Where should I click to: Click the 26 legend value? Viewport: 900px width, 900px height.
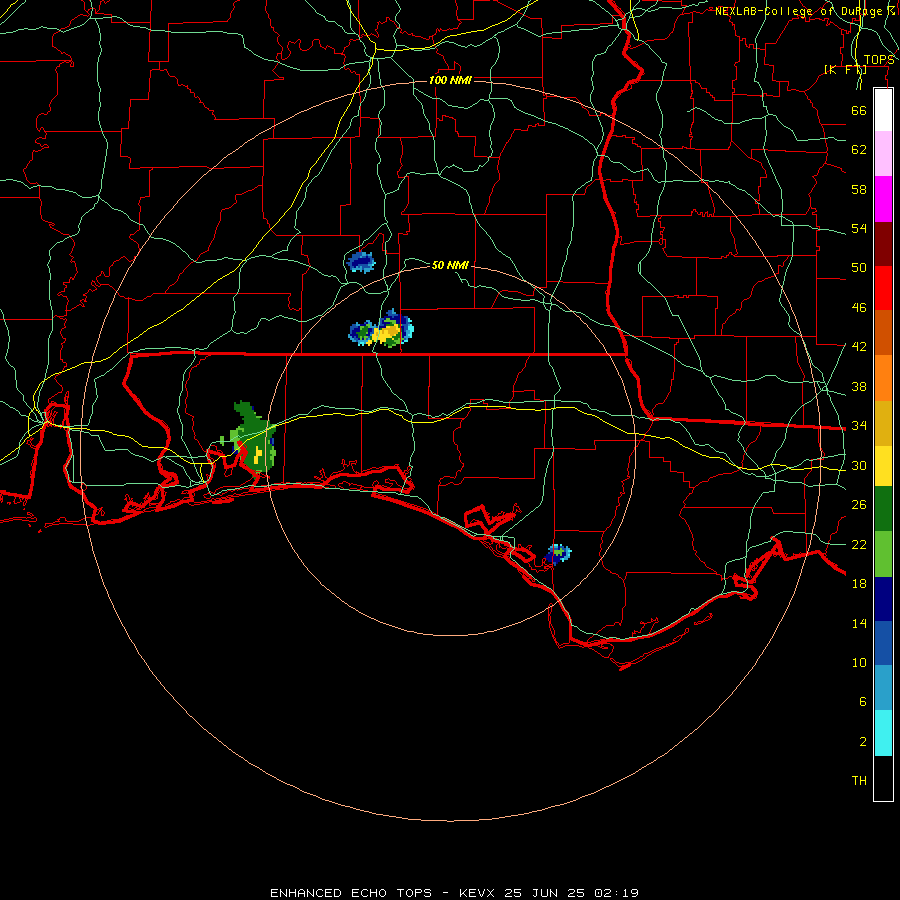pyautogui.click(x=859, y=505)
